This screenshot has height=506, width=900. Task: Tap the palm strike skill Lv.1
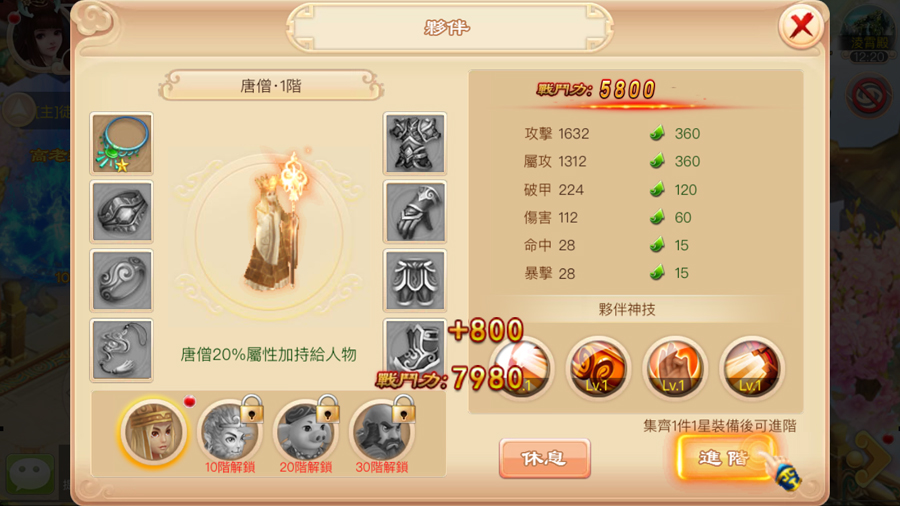point(674,368)
